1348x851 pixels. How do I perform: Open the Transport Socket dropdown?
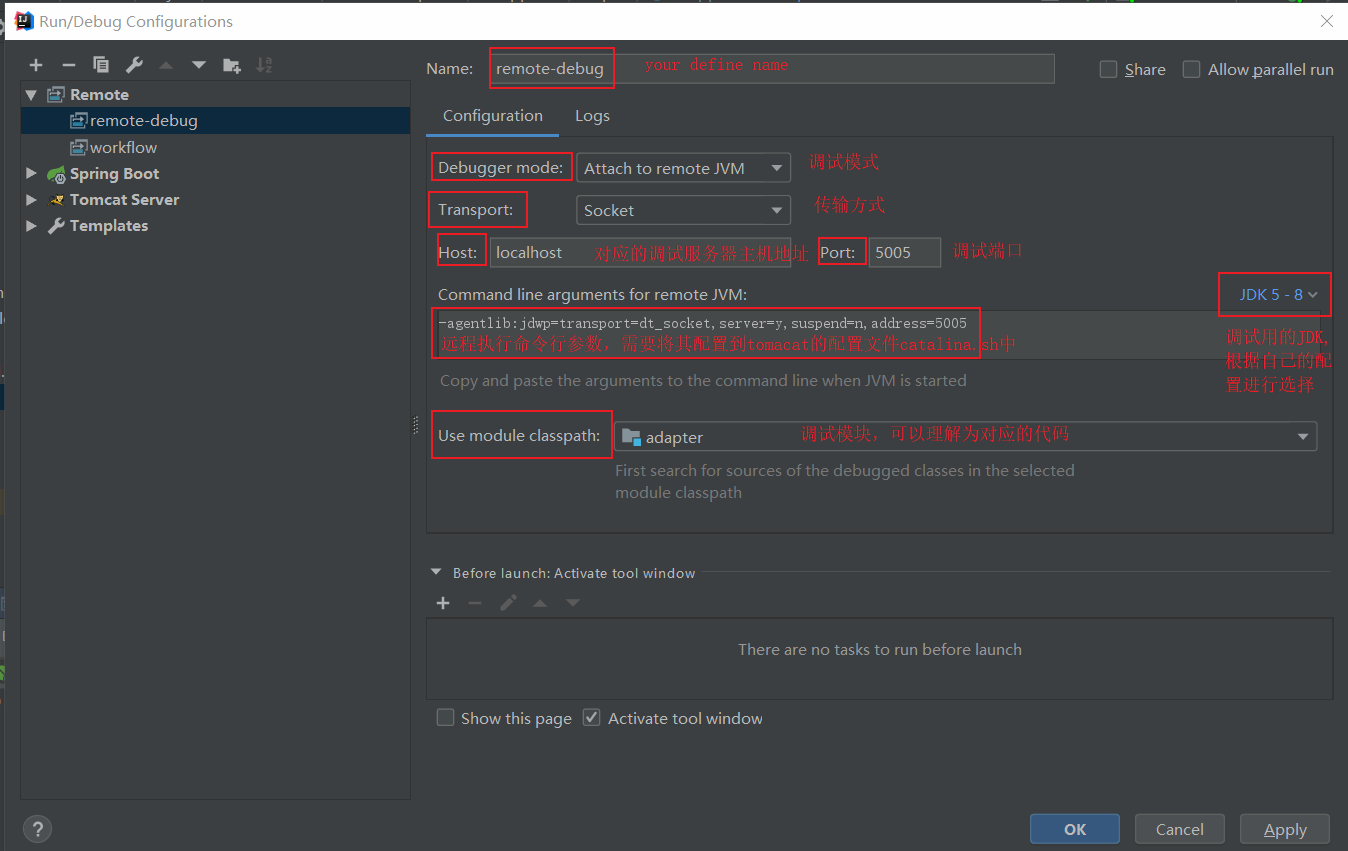click(683, 210)
